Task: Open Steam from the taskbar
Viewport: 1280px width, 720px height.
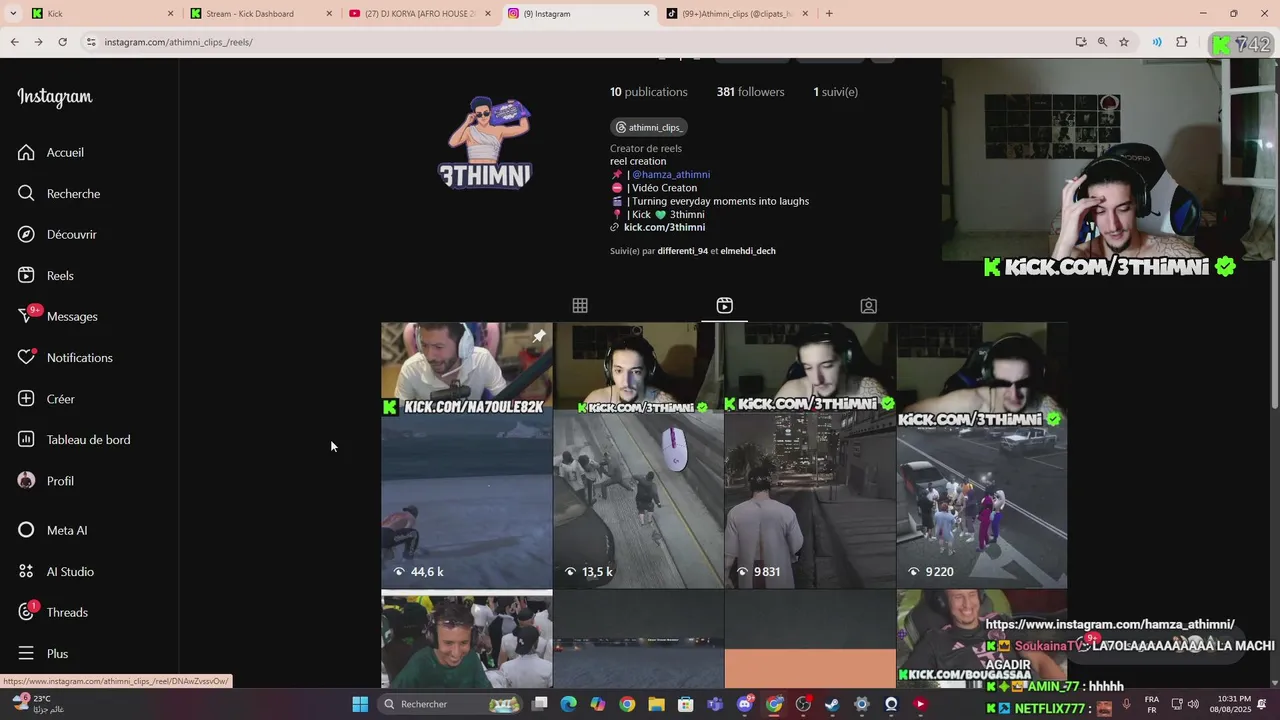Action: 832,704
